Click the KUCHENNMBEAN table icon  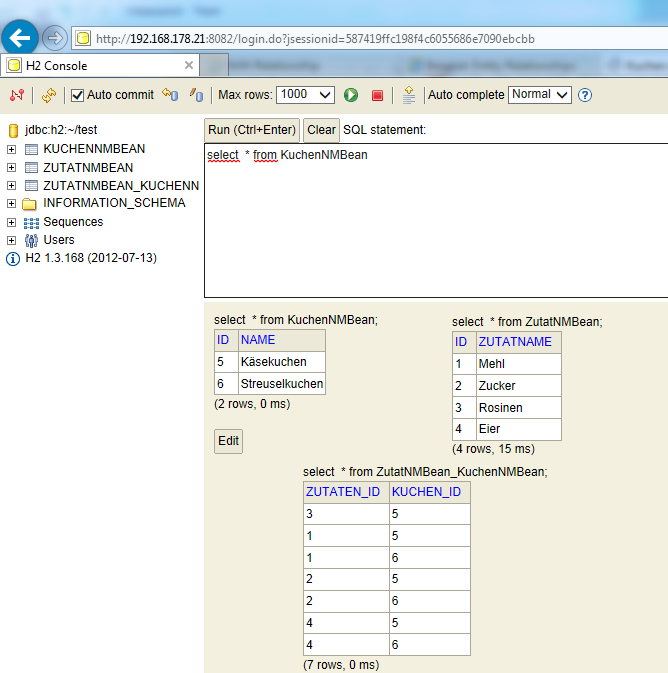click(x=31, y=149)
